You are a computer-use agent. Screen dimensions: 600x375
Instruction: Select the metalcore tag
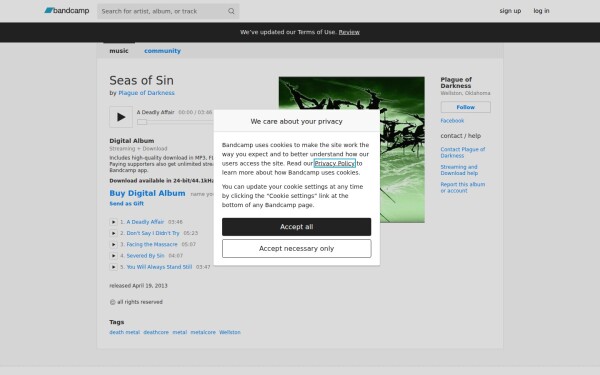203,332
